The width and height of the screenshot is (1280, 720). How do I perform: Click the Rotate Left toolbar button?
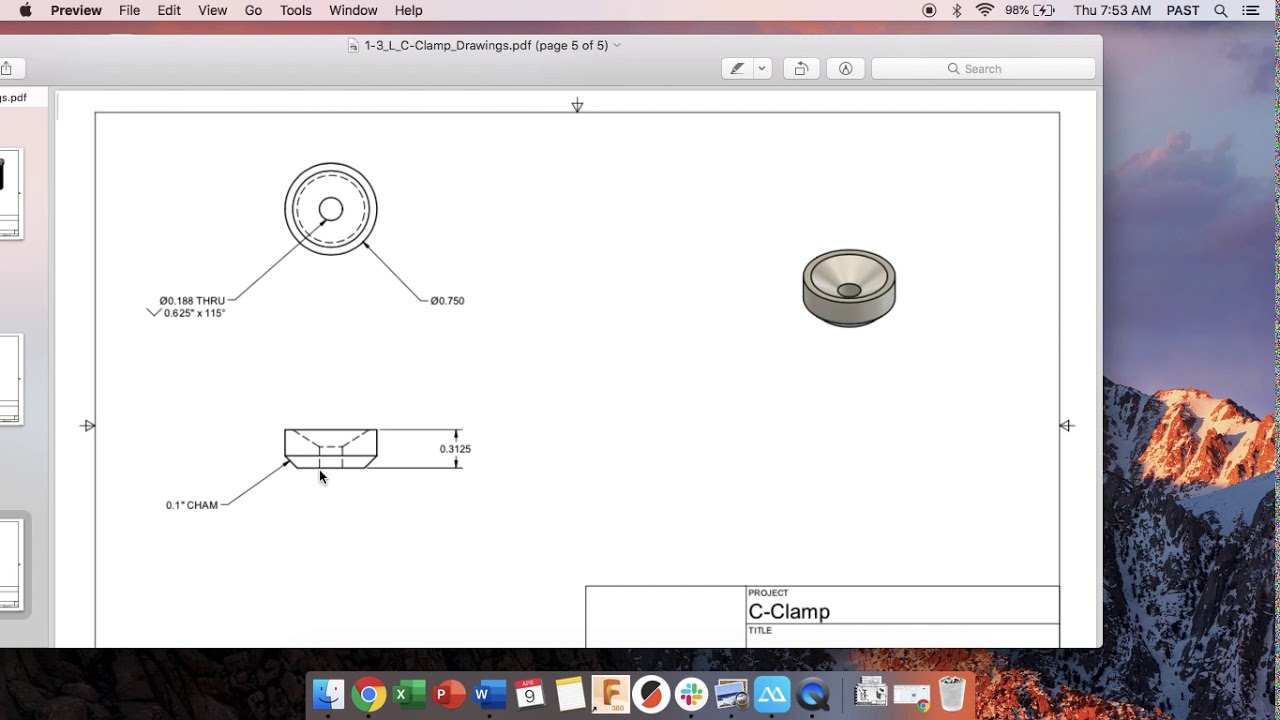click(x=801, y=69)
